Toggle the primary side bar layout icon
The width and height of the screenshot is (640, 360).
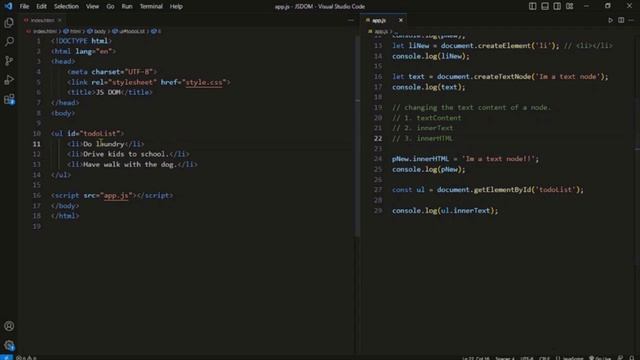tap(533, 6)
